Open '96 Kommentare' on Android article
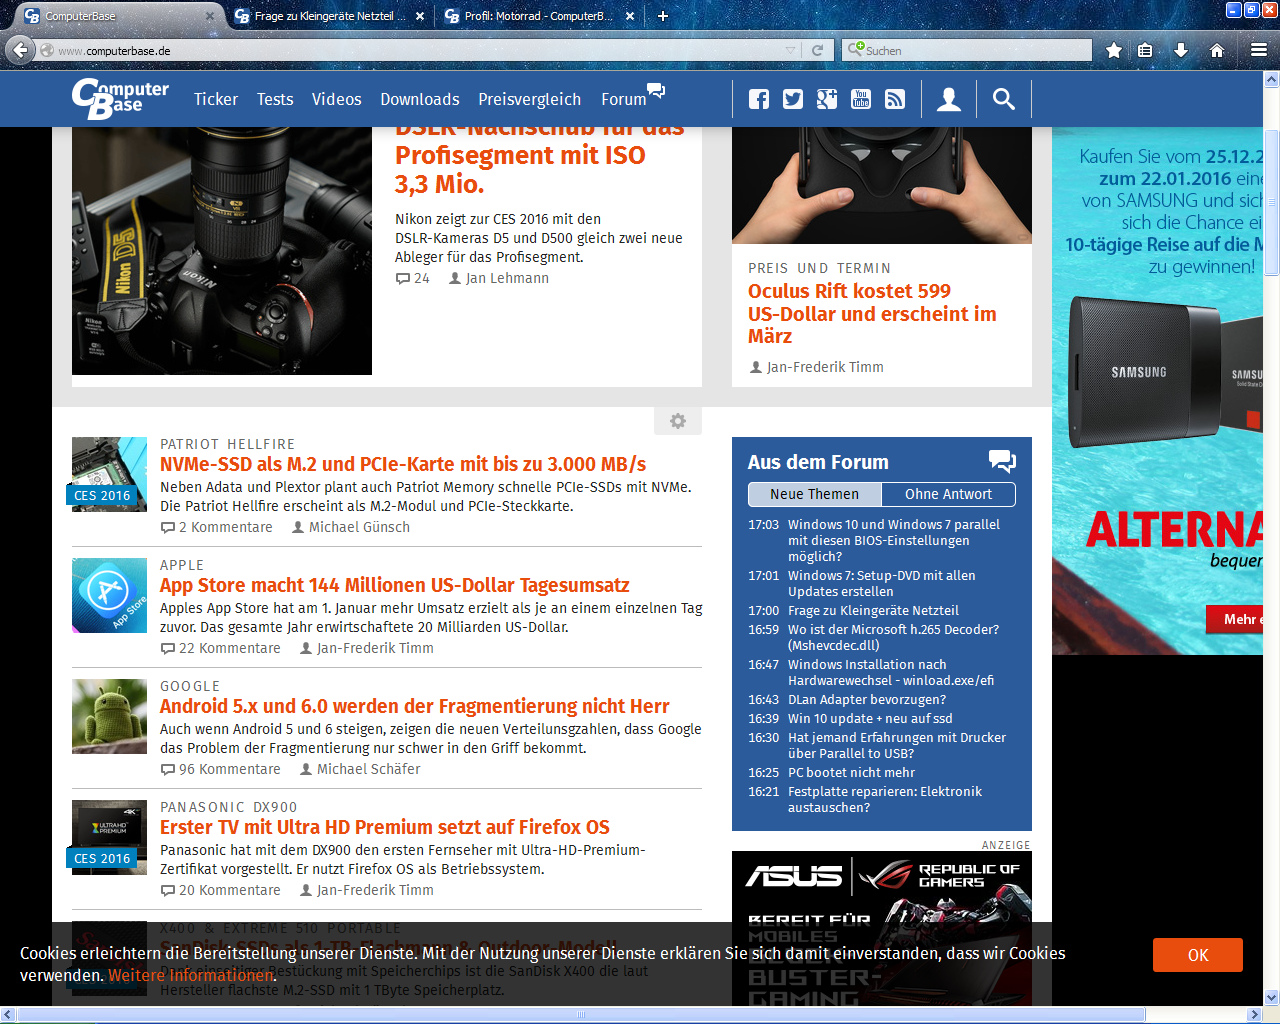This screenshot has height=1024, width=1280. point(221,769)
